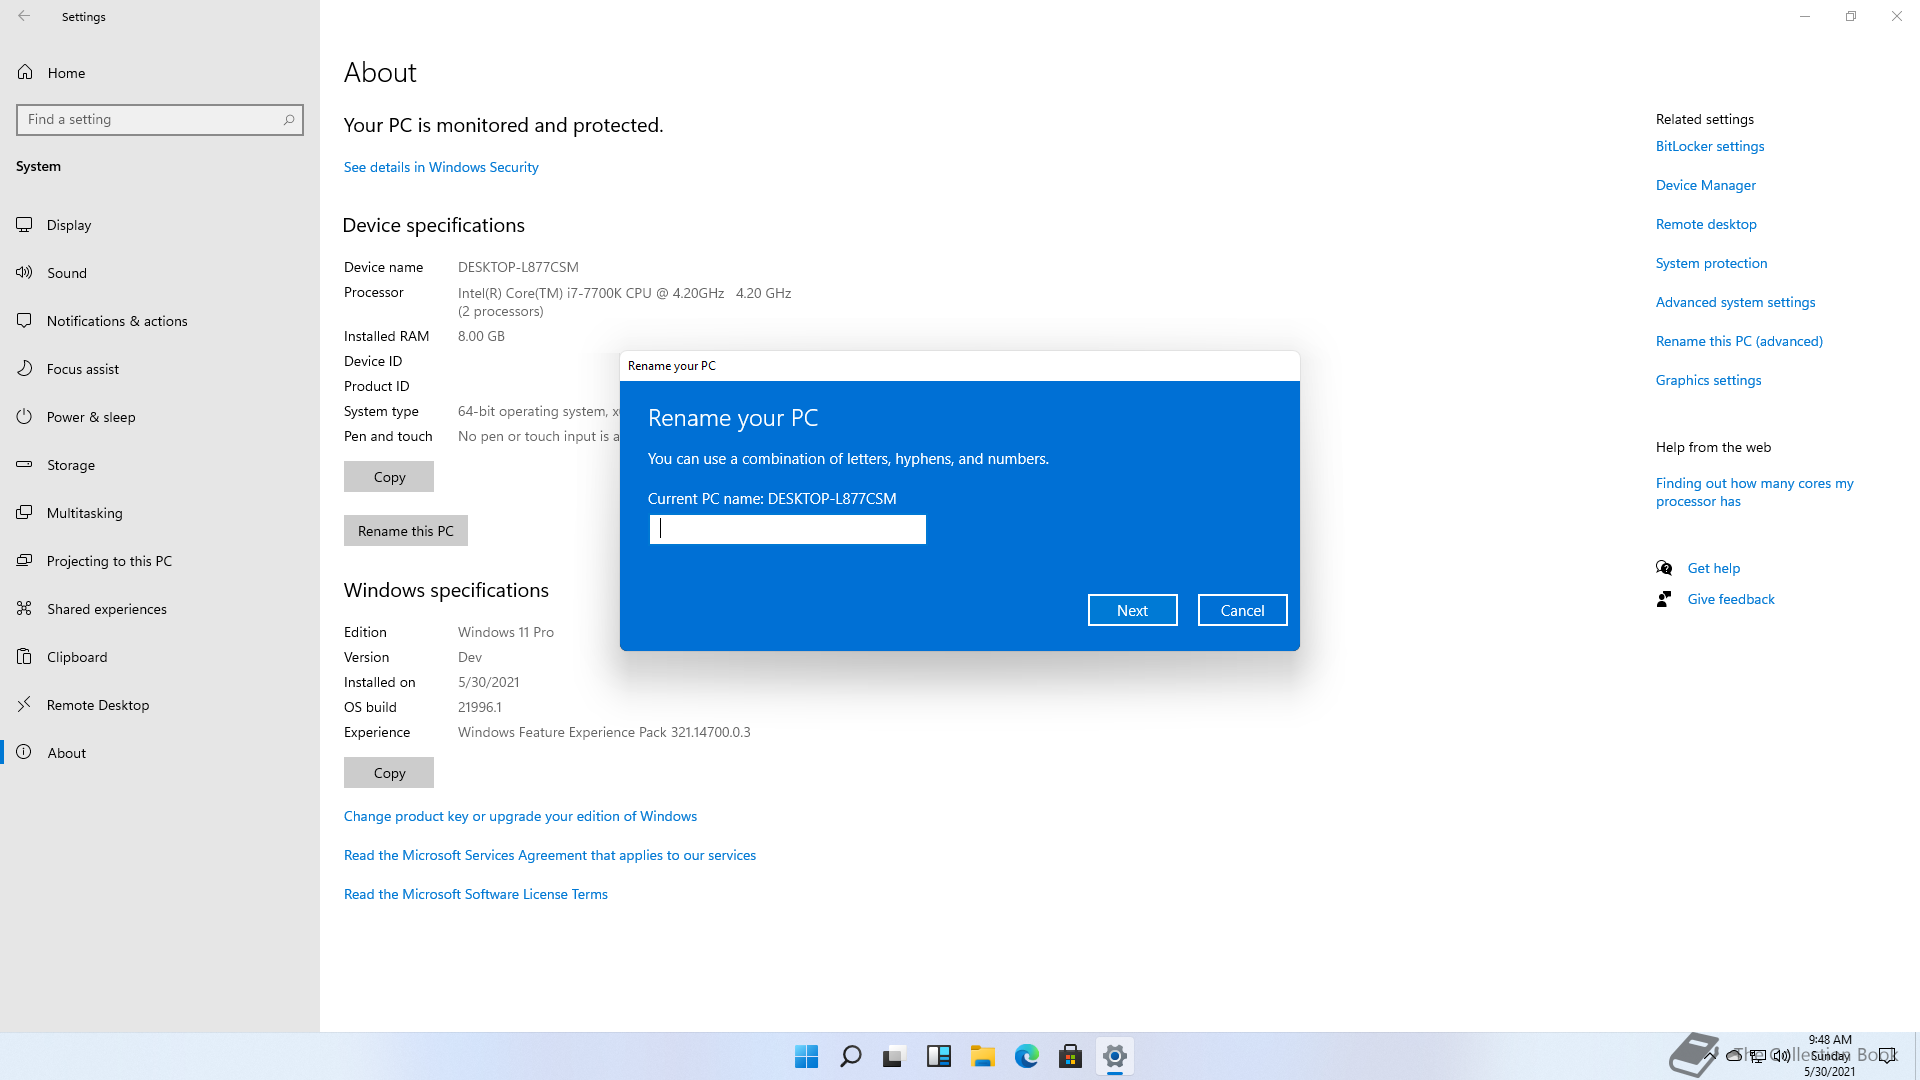Click the Rename this PC button
The width and height of the screenshot is (1920, 1080).
tap(406, 531)
